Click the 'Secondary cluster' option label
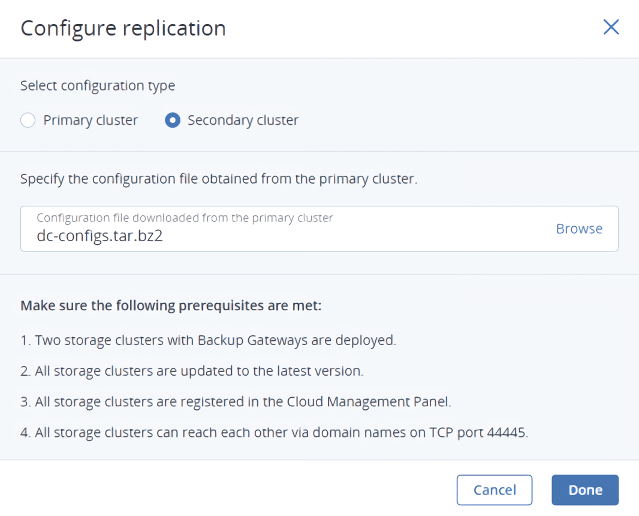Screen dimensions: 639x516 point(243,120)
